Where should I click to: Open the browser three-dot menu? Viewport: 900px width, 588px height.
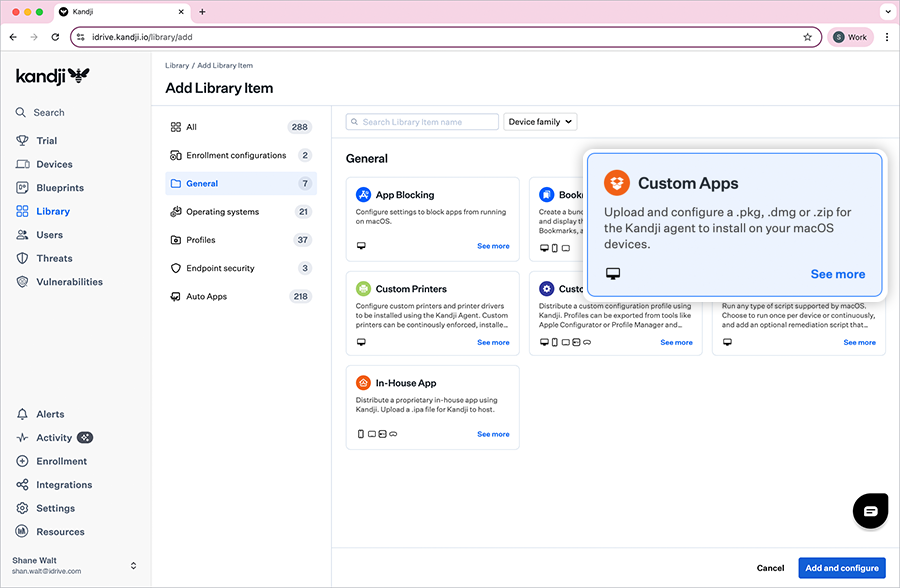tap(886, 37)
